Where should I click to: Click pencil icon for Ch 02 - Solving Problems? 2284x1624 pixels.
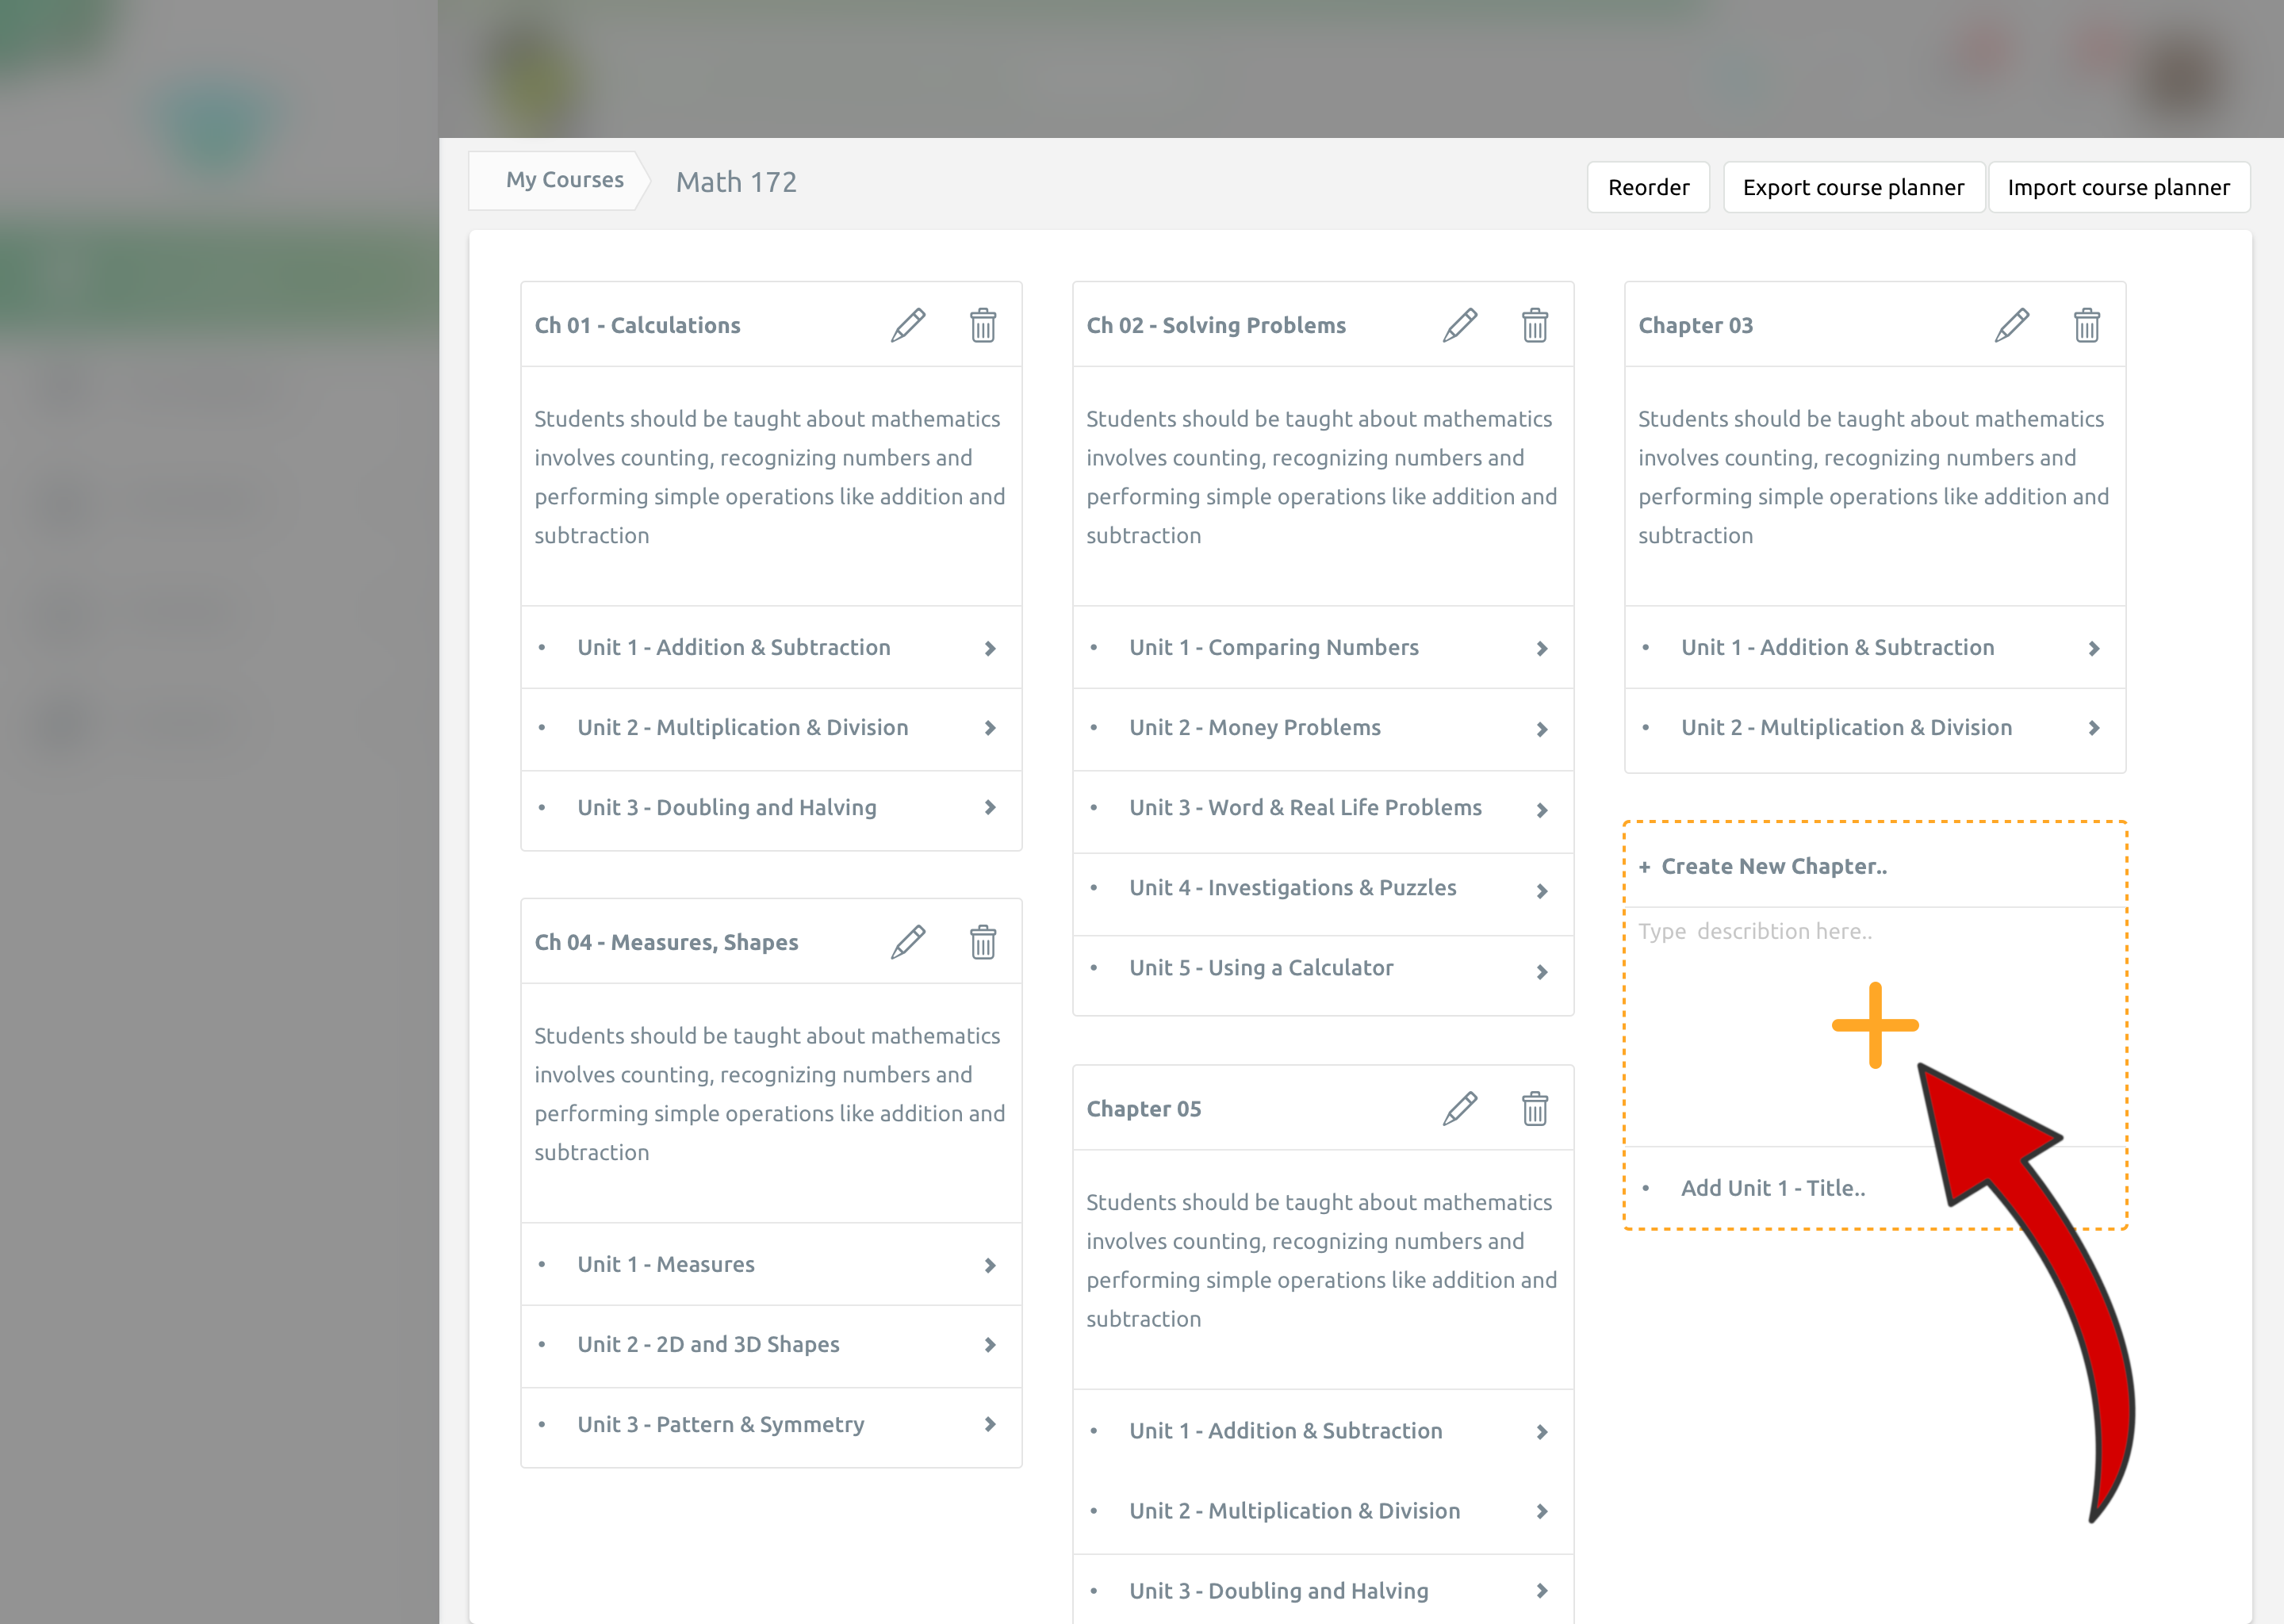click(x=1460, y=325)
